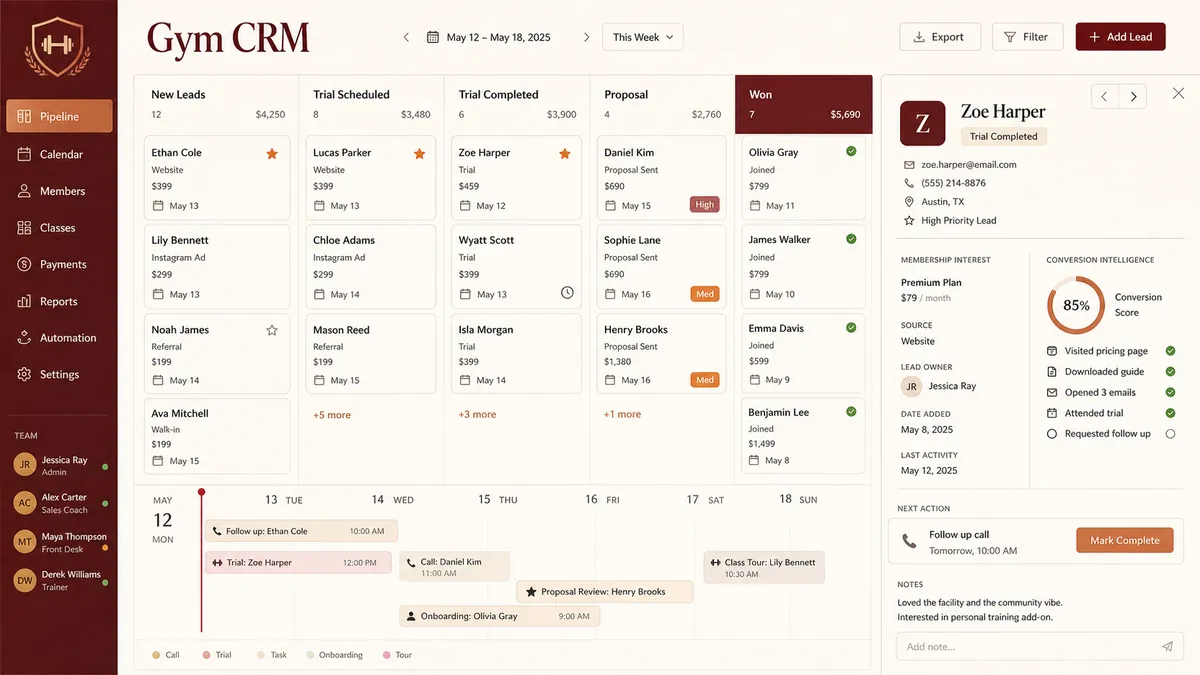
Task: Click the email envelope icon by zoe.harper@email.com
Action: [x=909, y=164]
